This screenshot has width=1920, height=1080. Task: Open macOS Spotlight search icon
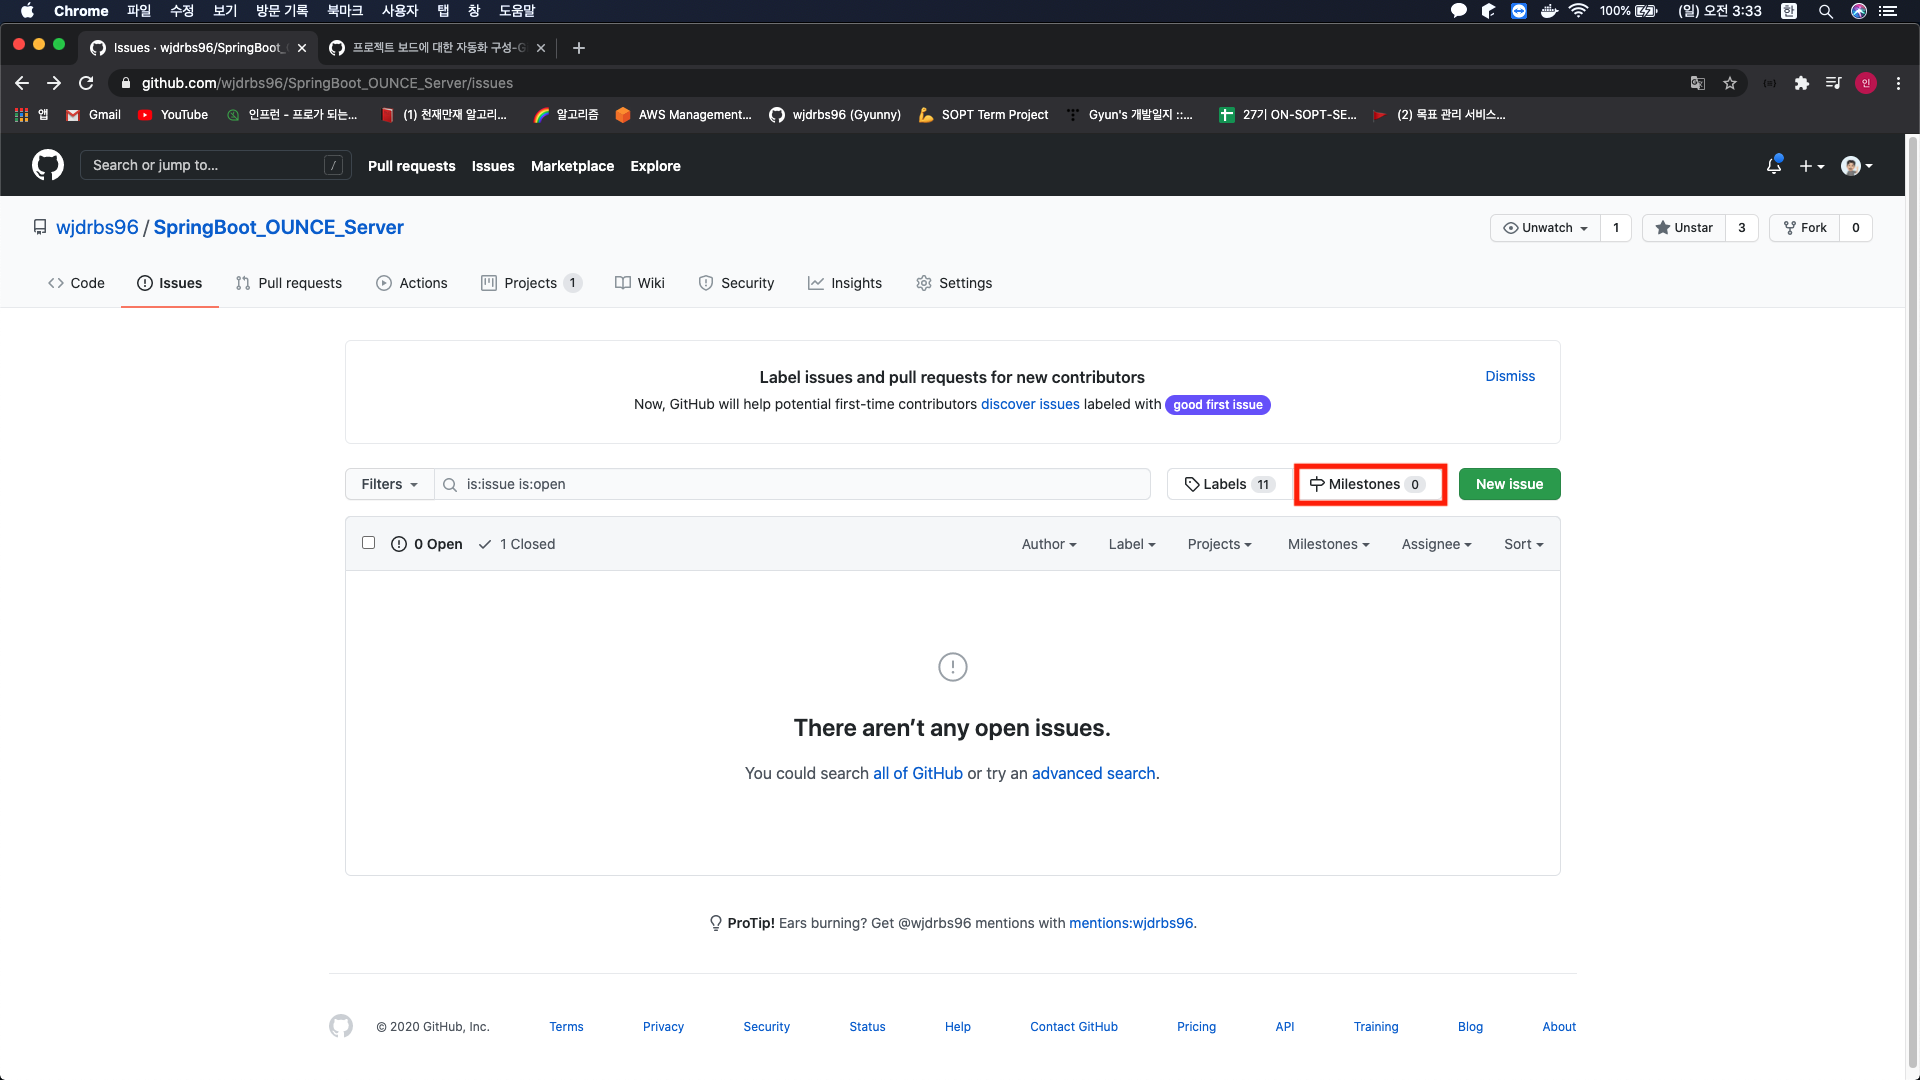pyautogui.click(x=1825, y=11)
